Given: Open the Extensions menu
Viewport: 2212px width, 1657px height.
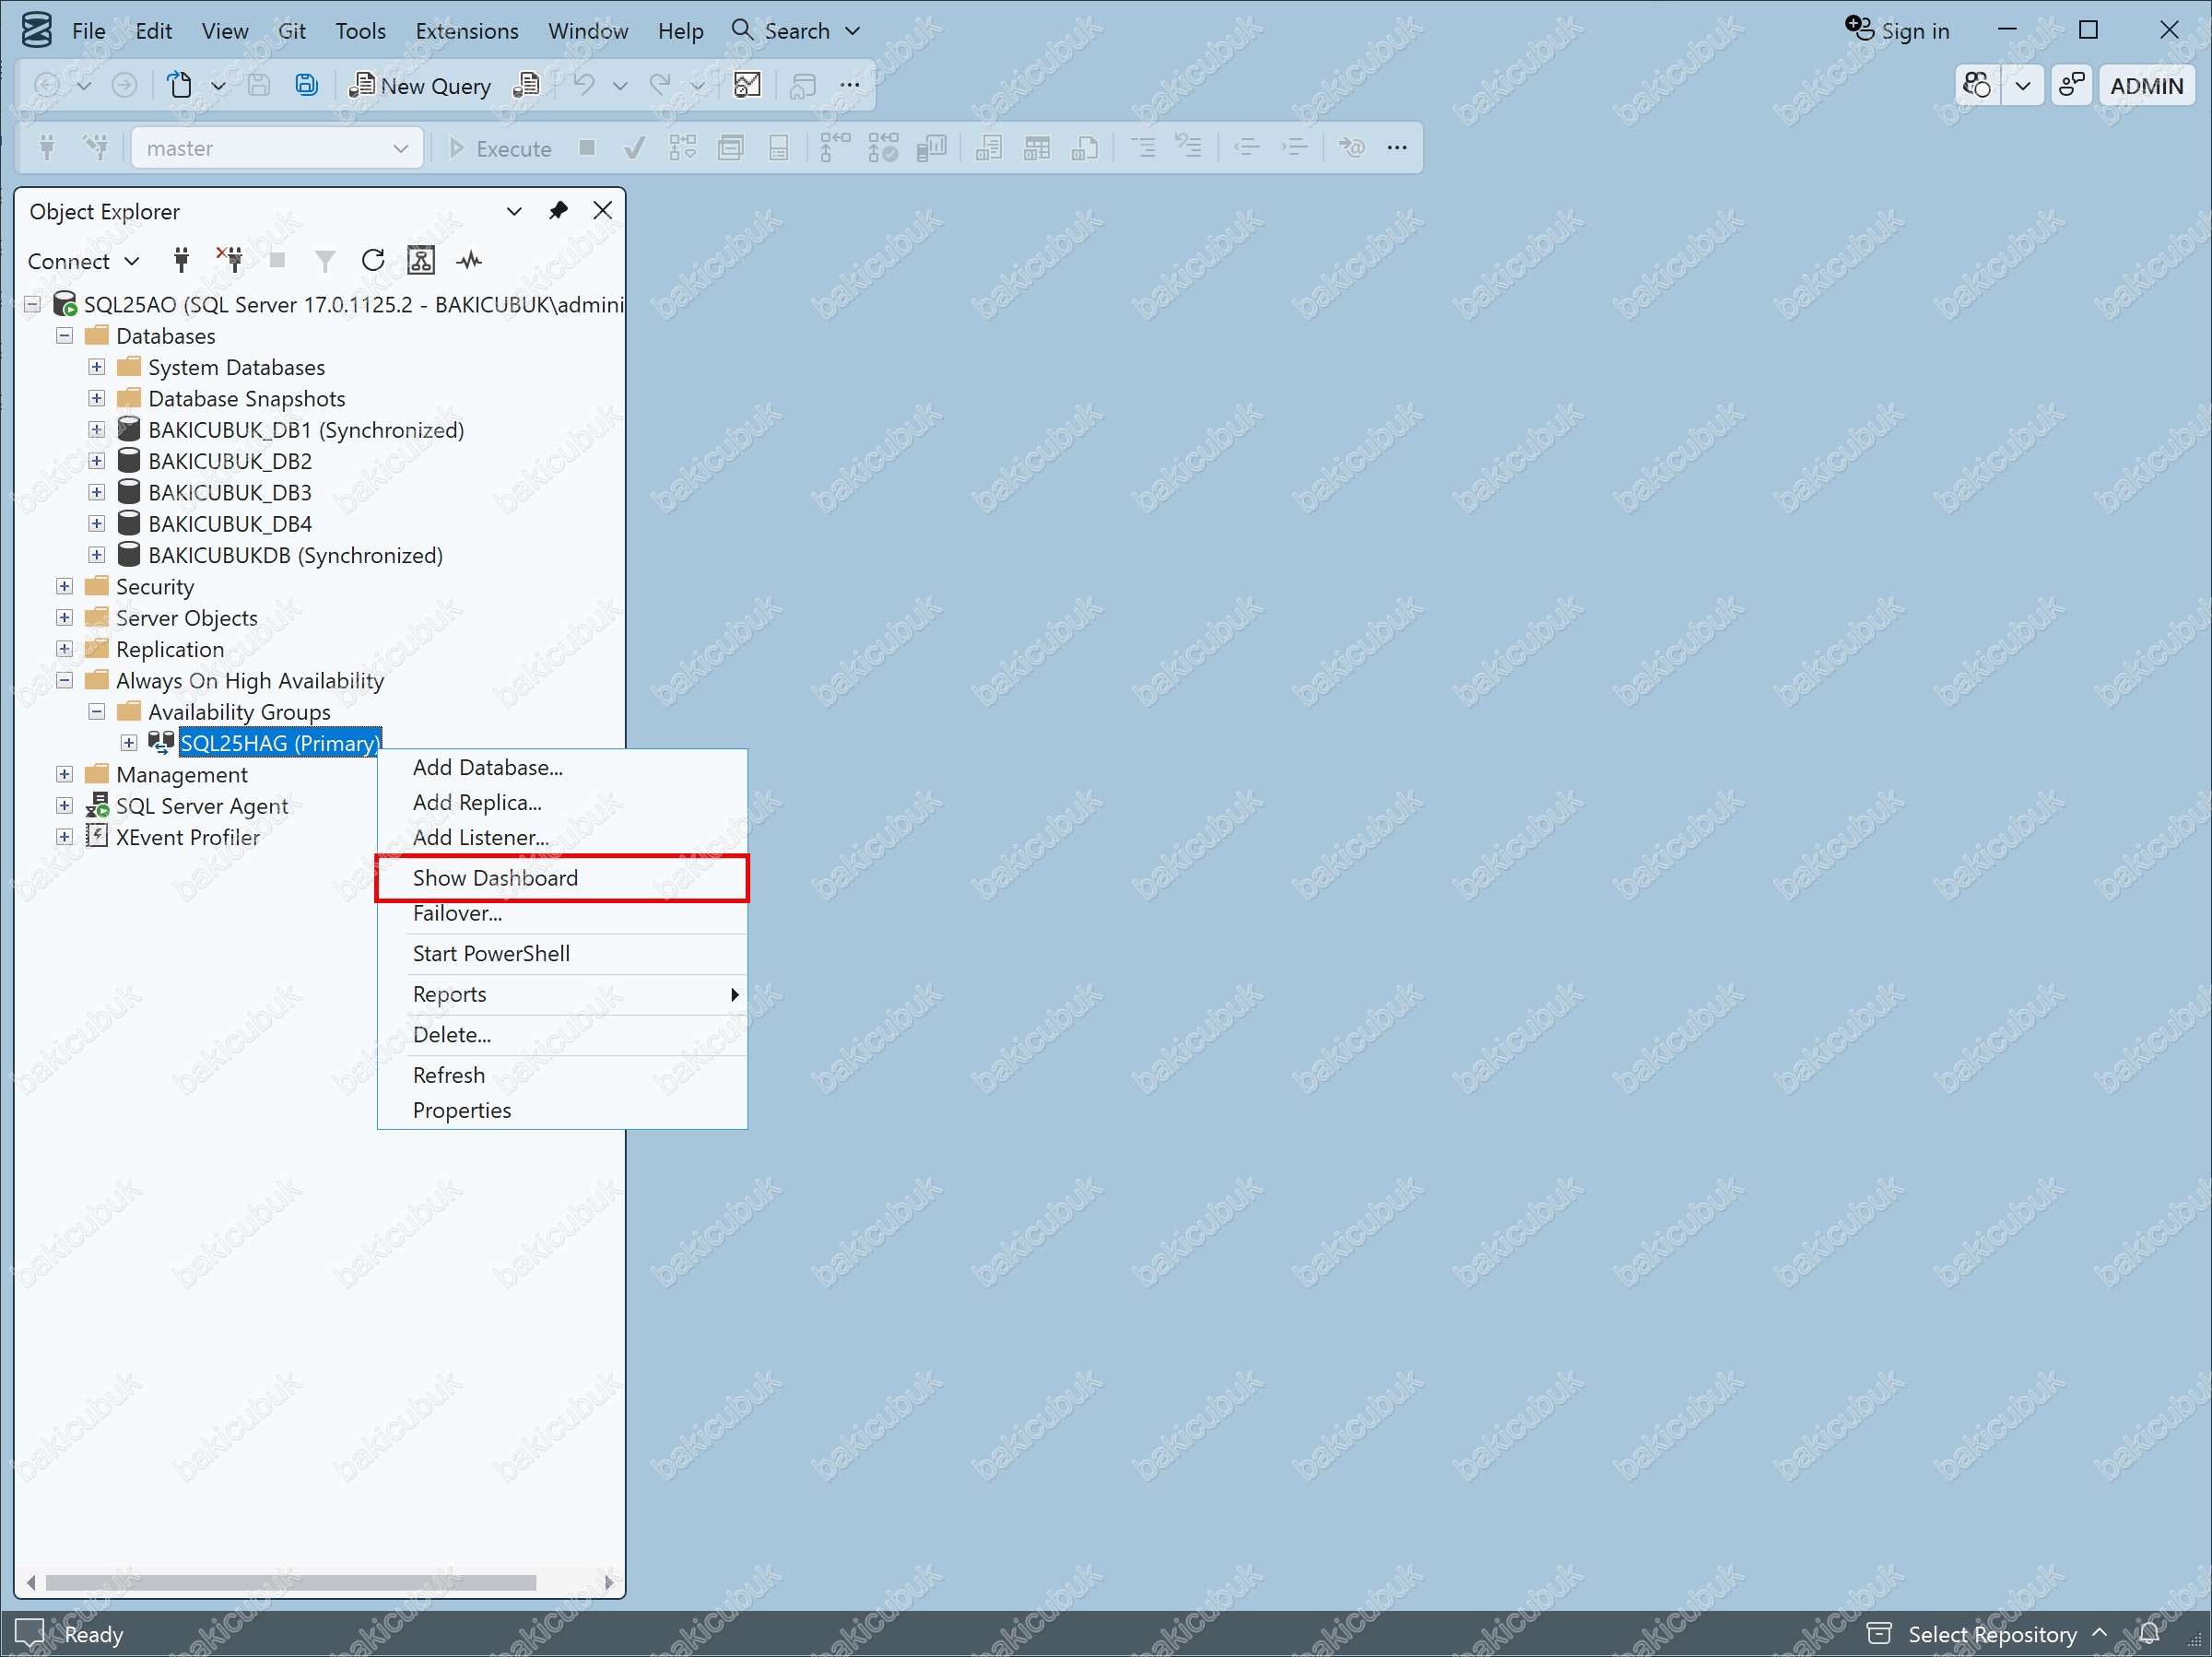Looking at the screenshot, I should 467,31.
